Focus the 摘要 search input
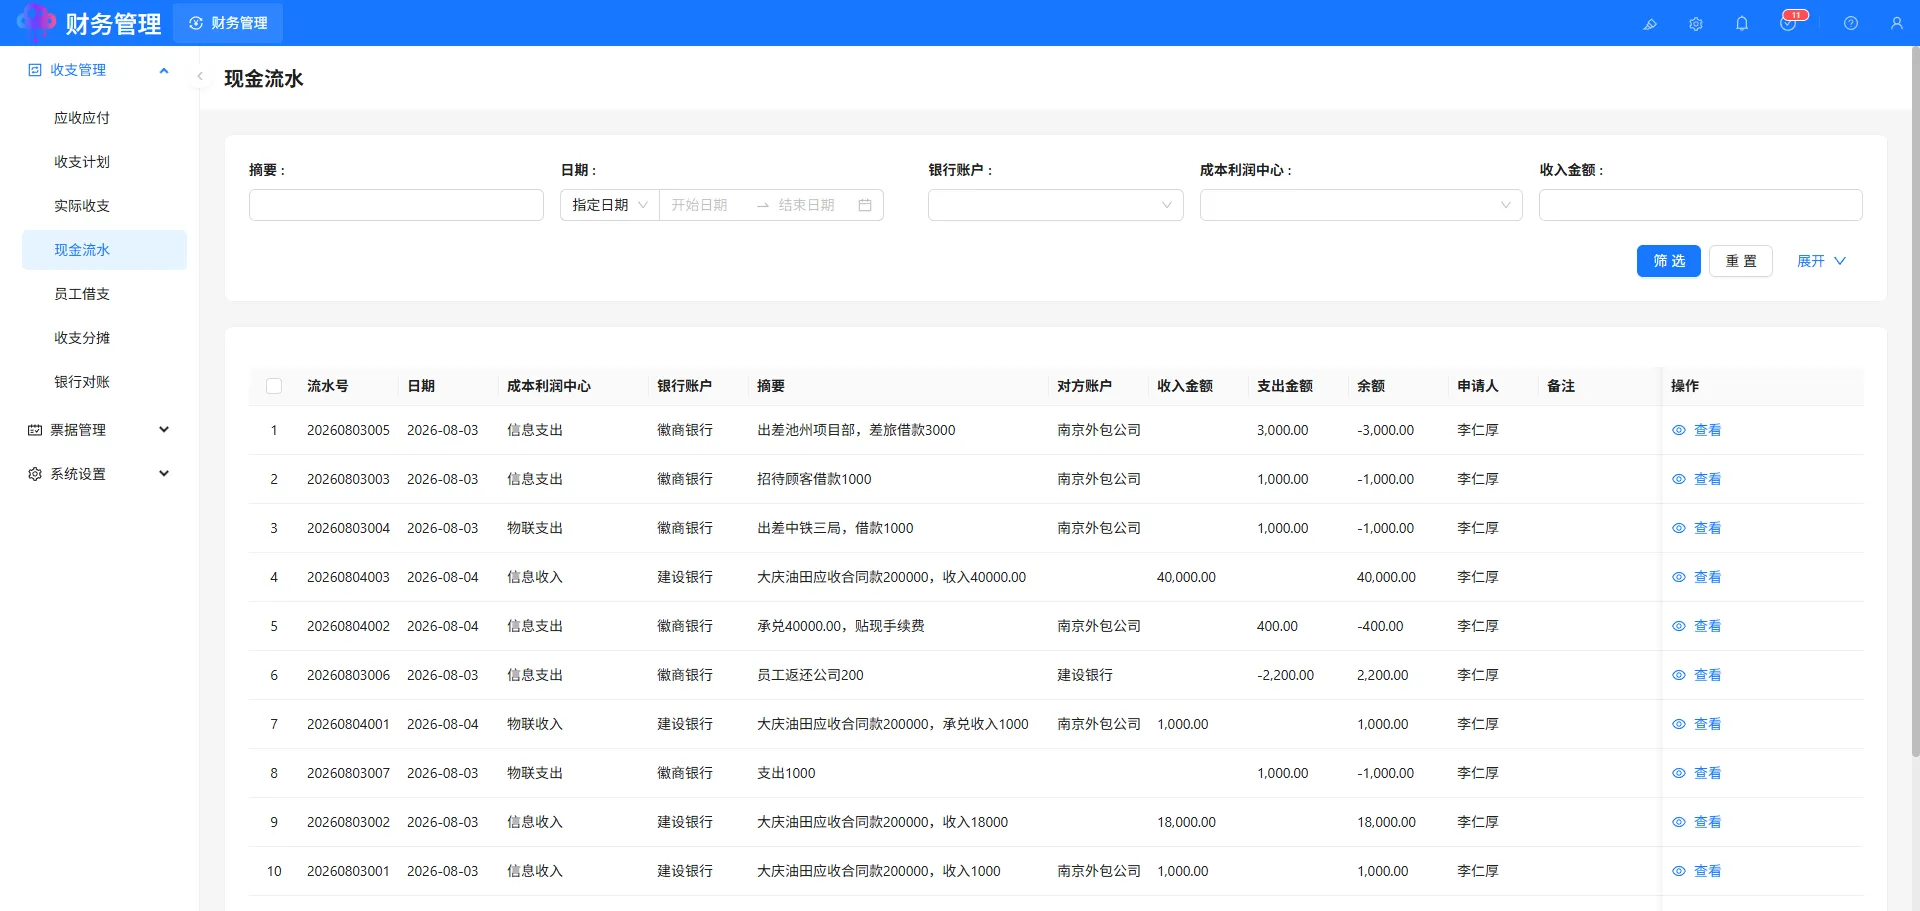Screen dimensions: 1920x911 (x=396, y=205)
